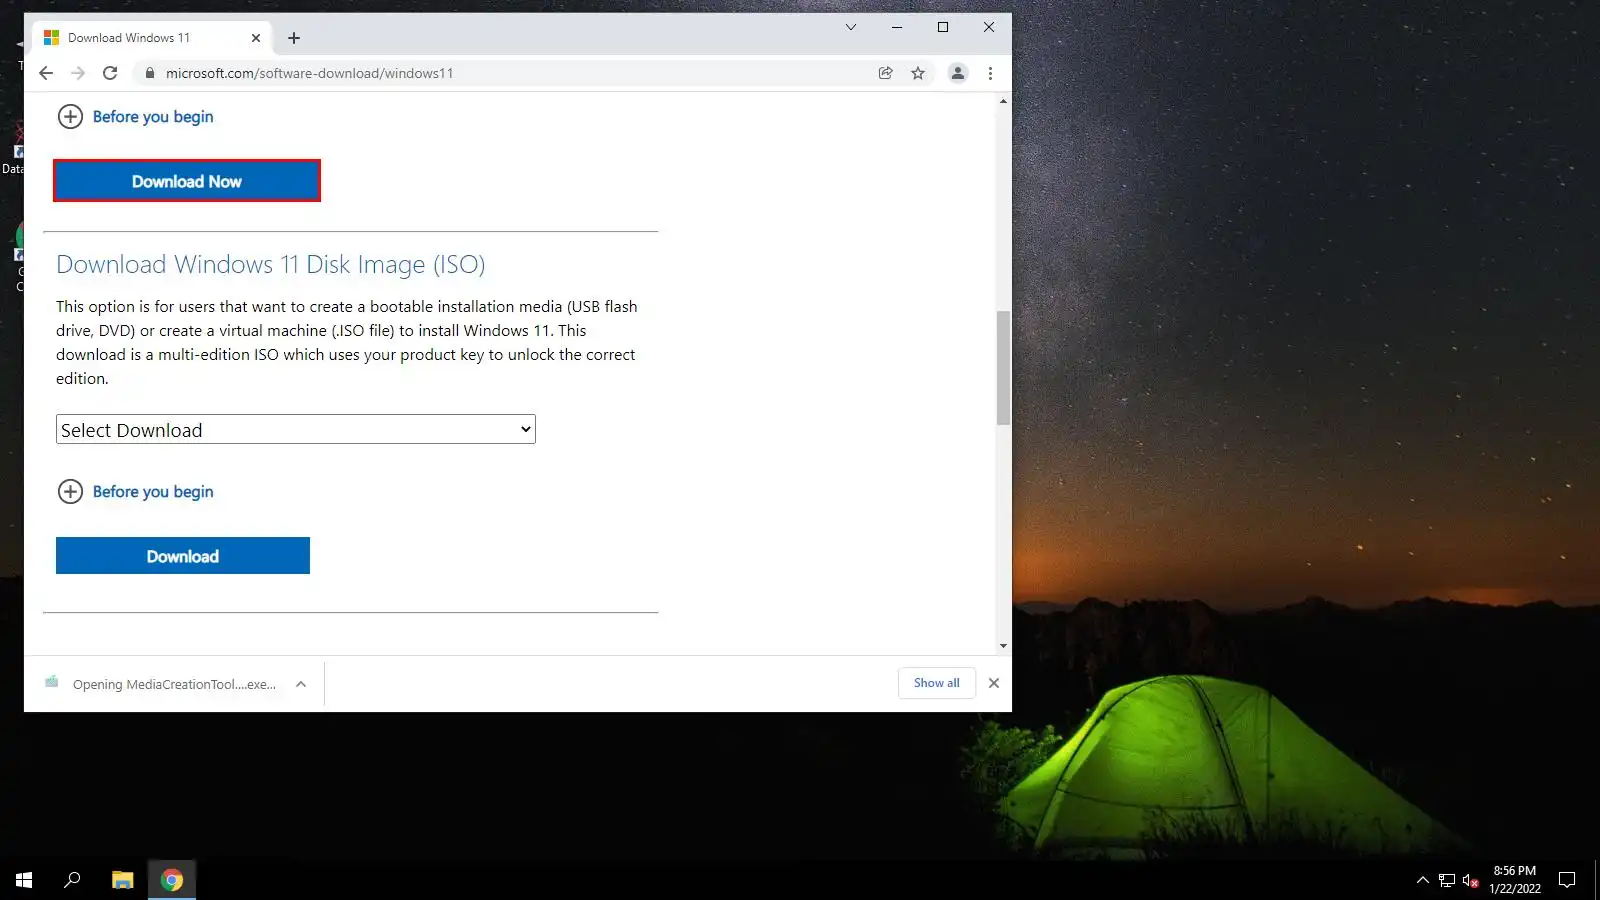1600x900 pixels.
Task: Click the page vertical scrollbar thumb
Action: tap(1003, 368)
